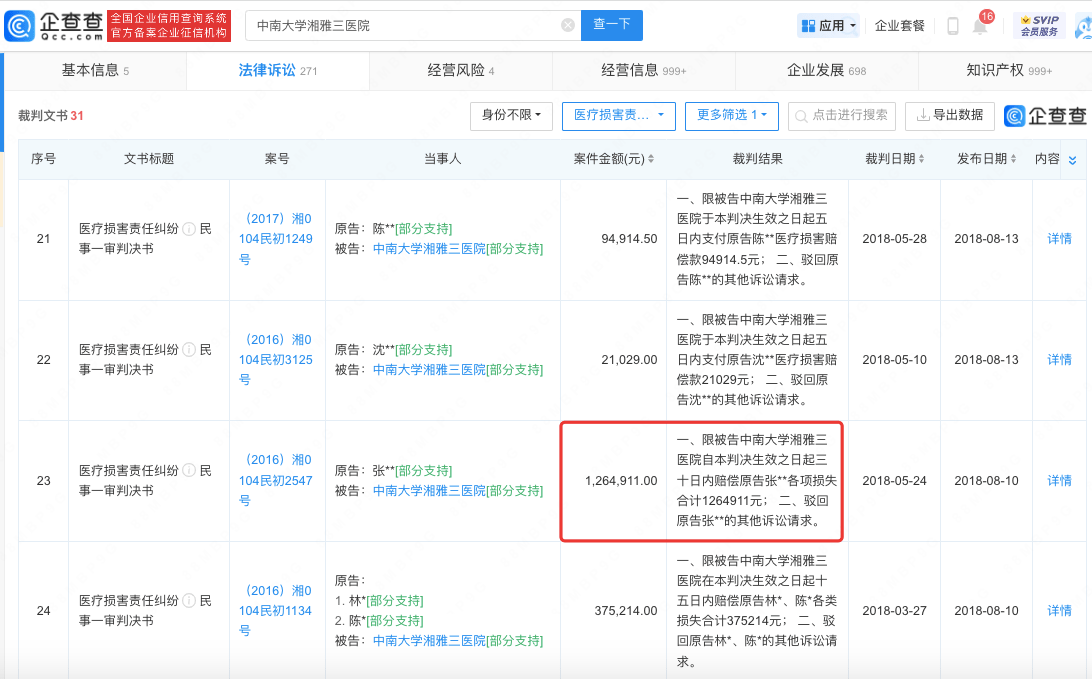Go to the 经营信息 tab
Image resolution: width=1092 pixels, height=679 pixels.
(x=644, y=70)
